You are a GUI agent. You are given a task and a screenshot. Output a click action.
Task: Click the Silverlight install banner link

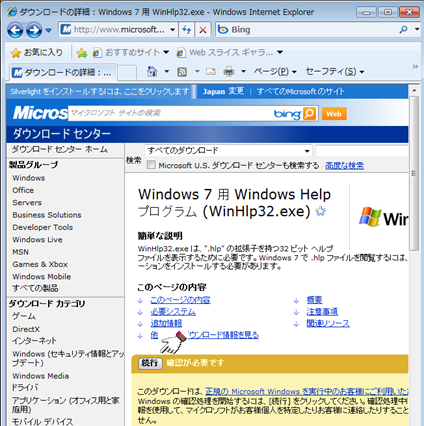100,91
